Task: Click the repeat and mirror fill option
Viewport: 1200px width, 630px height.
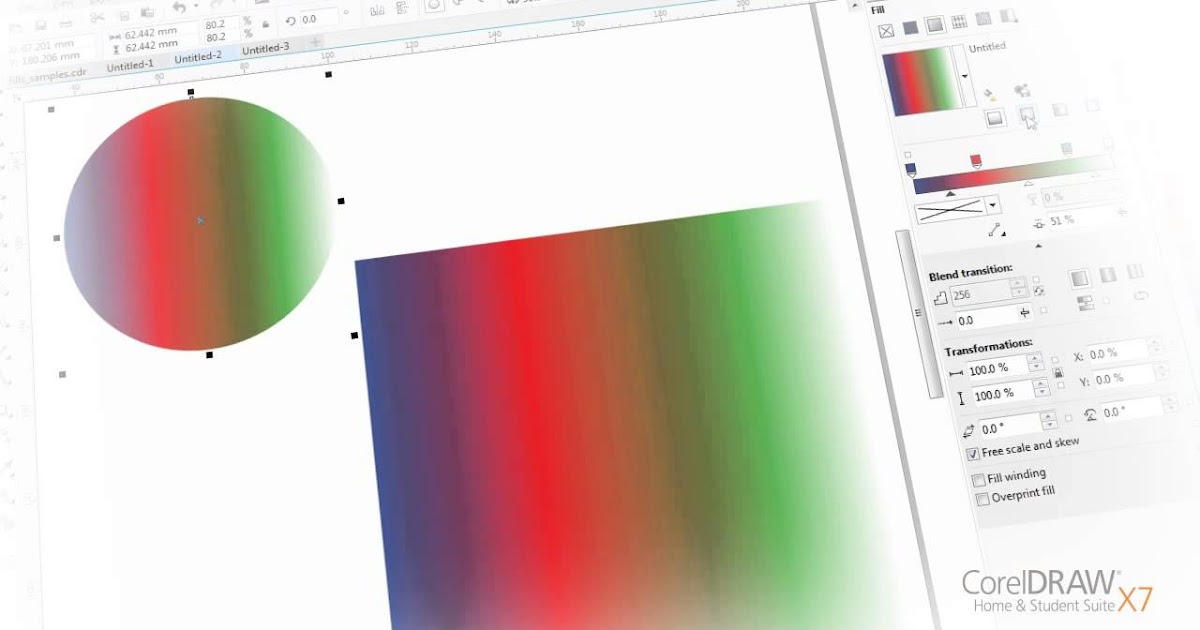Action: [x=1108, y=274]
